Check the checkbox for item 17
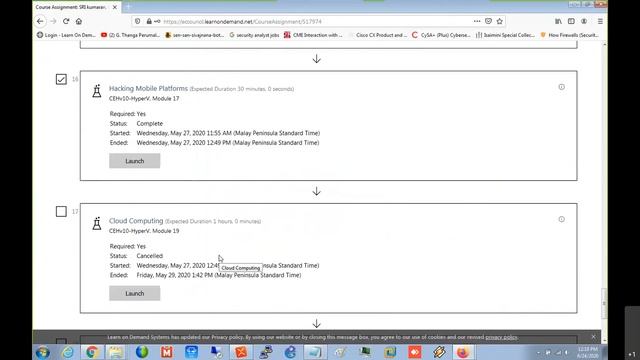 point(61,211)
